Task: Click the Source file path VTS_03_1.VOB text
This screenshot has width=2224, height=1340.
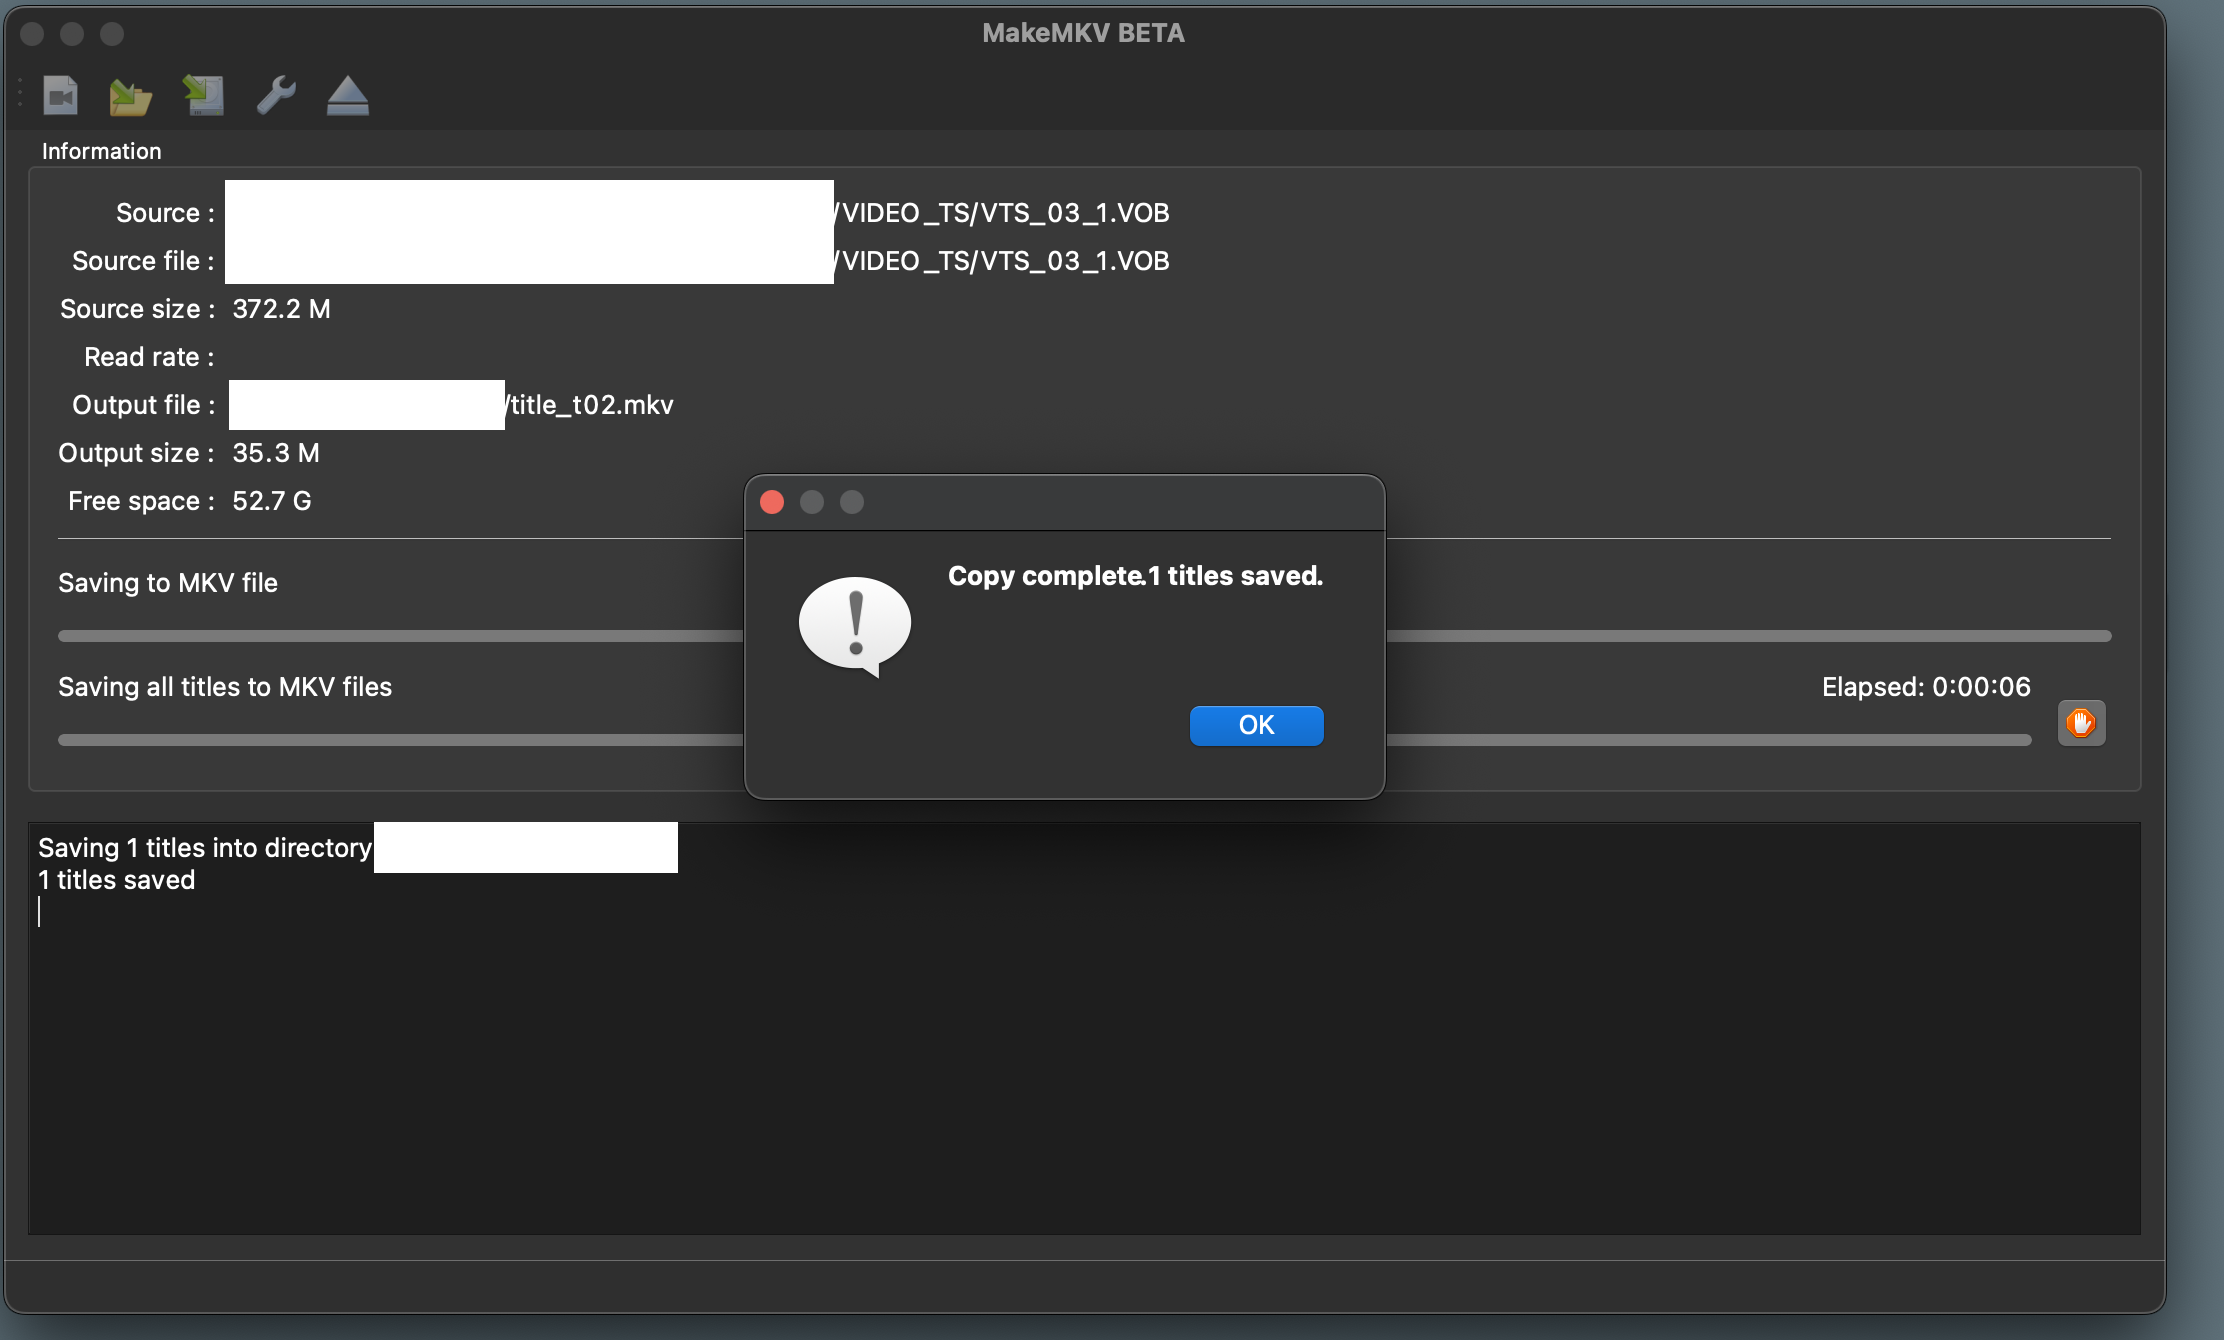Action: point(1003,261)
